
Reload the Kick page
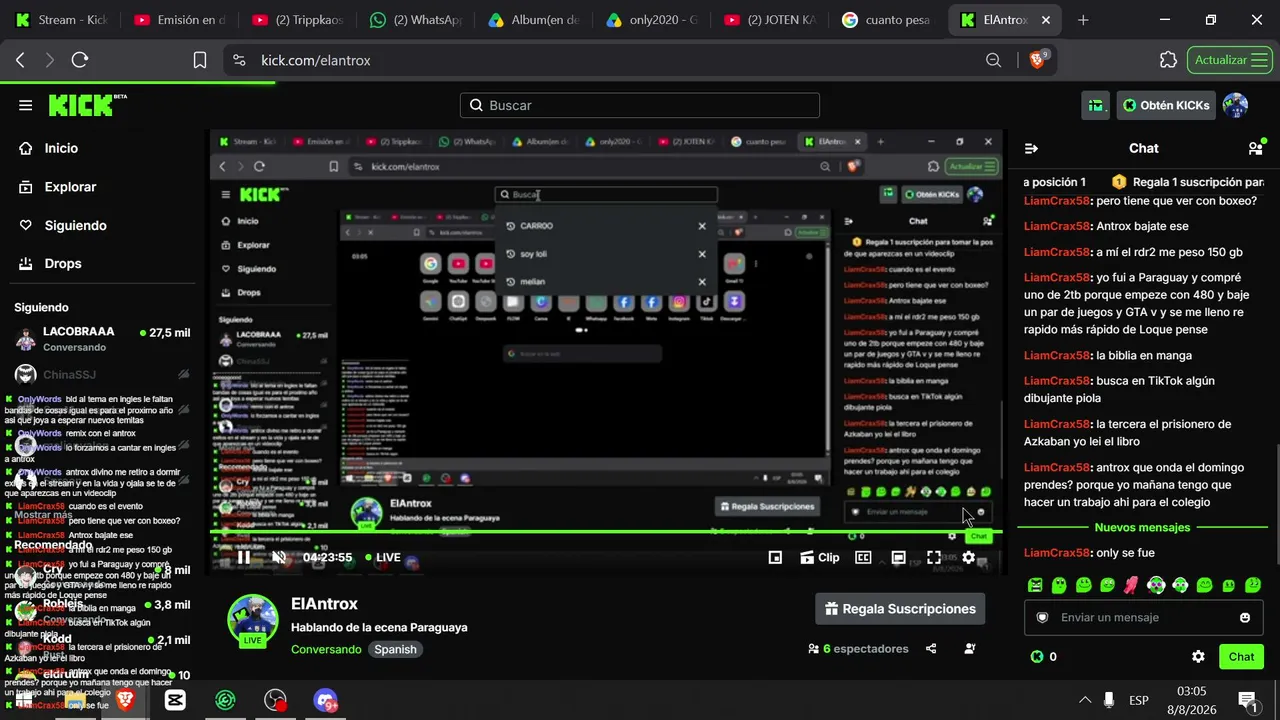coord(80,60)
